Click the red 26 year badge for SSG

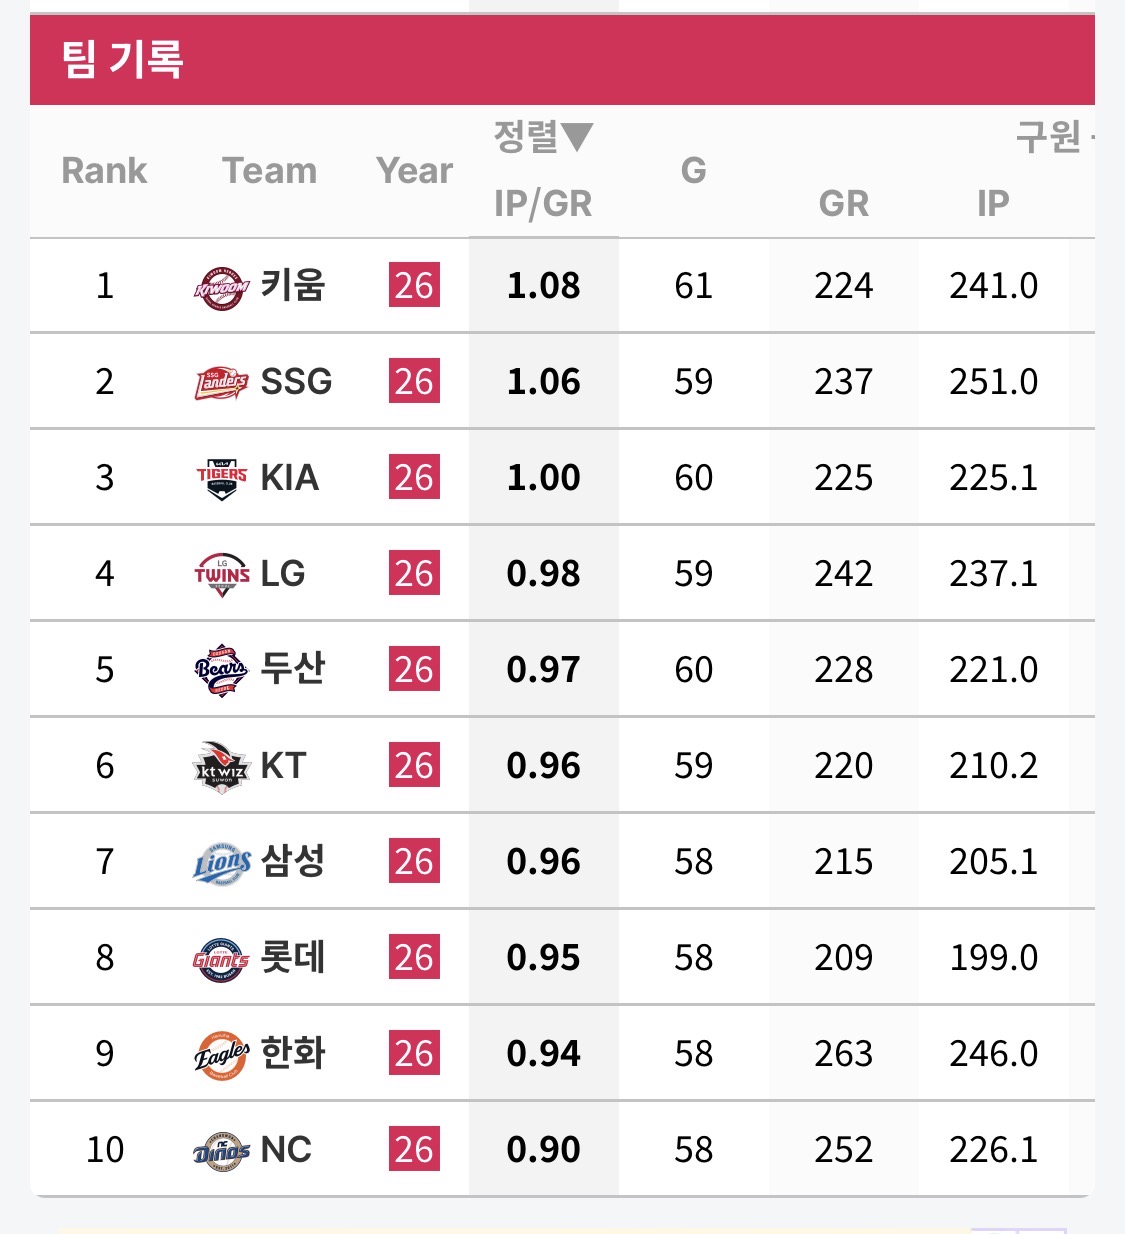[x=414, y=381]
